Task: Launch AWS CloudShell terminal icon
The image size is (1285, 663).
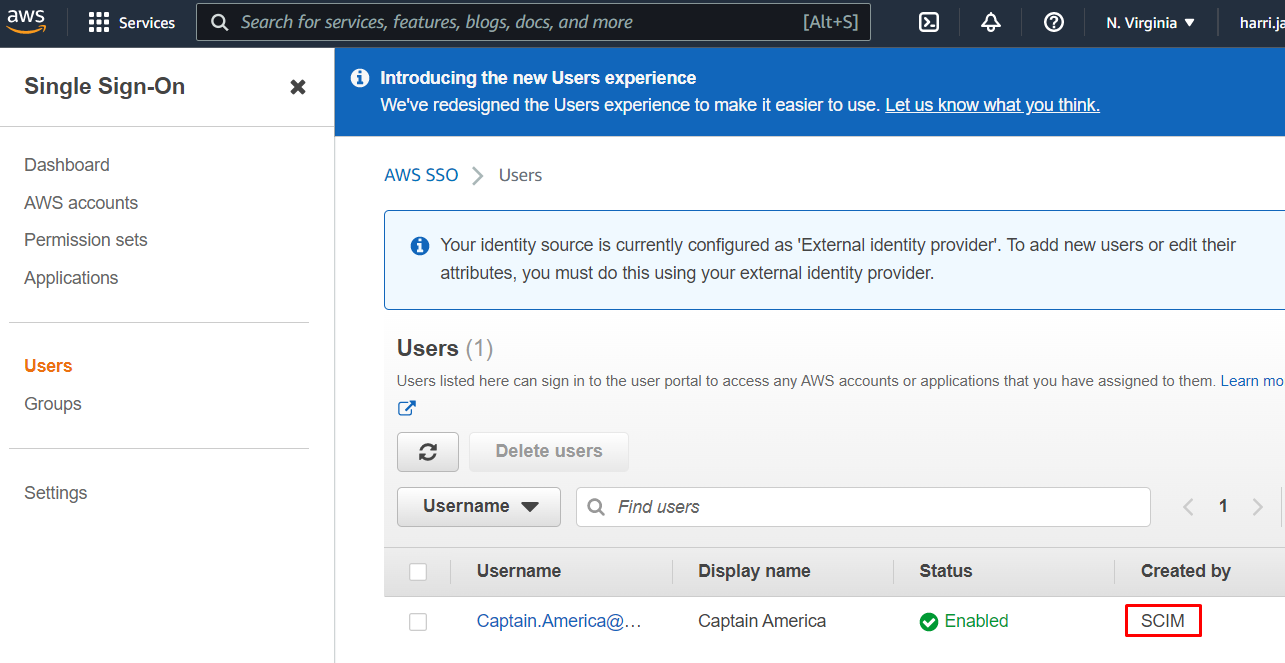Action: 929,22
